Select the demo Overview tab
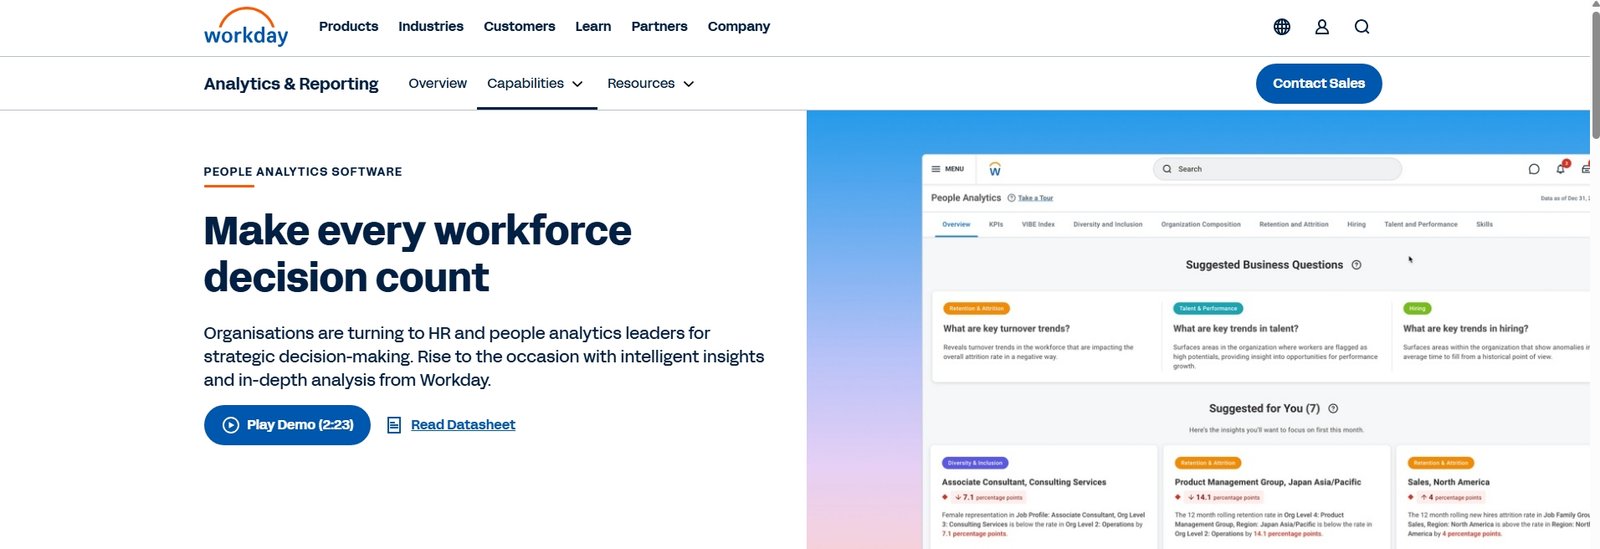1600x549 pixels. pos(956,225)
